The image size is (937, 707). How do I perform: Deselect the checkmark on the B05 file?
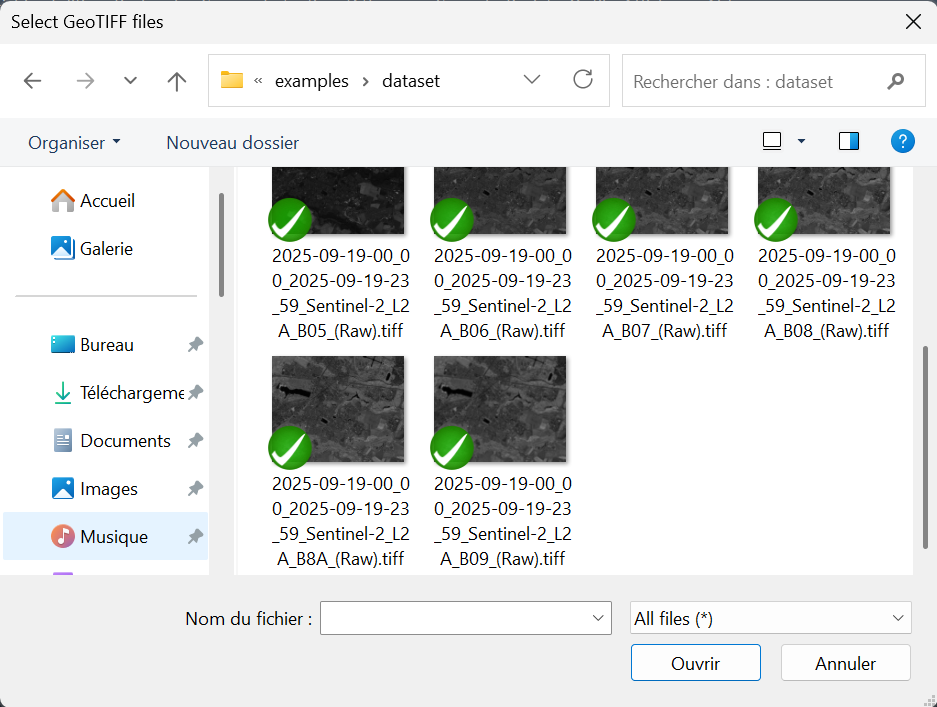(290, 219)
